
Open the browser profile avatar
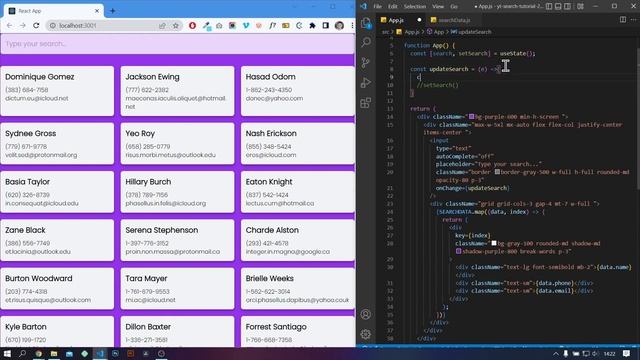tap(339, 25)
